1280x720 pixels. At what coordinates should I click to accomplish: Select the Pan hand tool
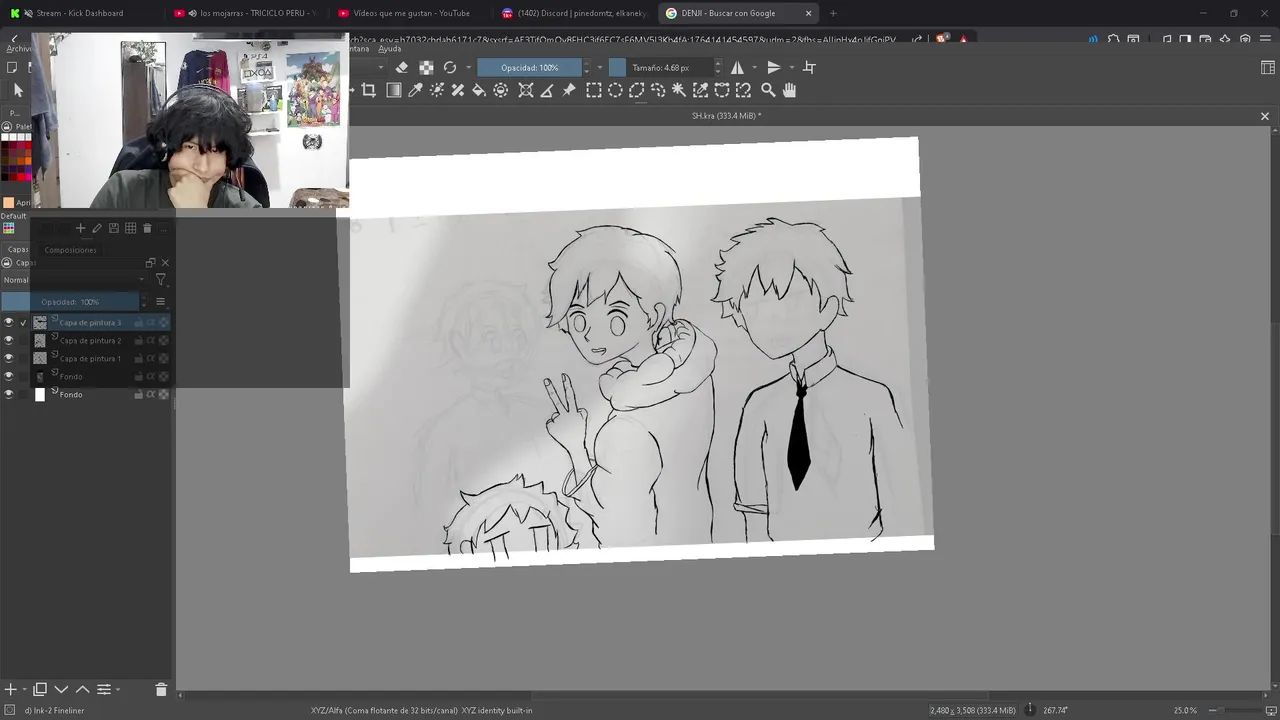pos(789,90)
